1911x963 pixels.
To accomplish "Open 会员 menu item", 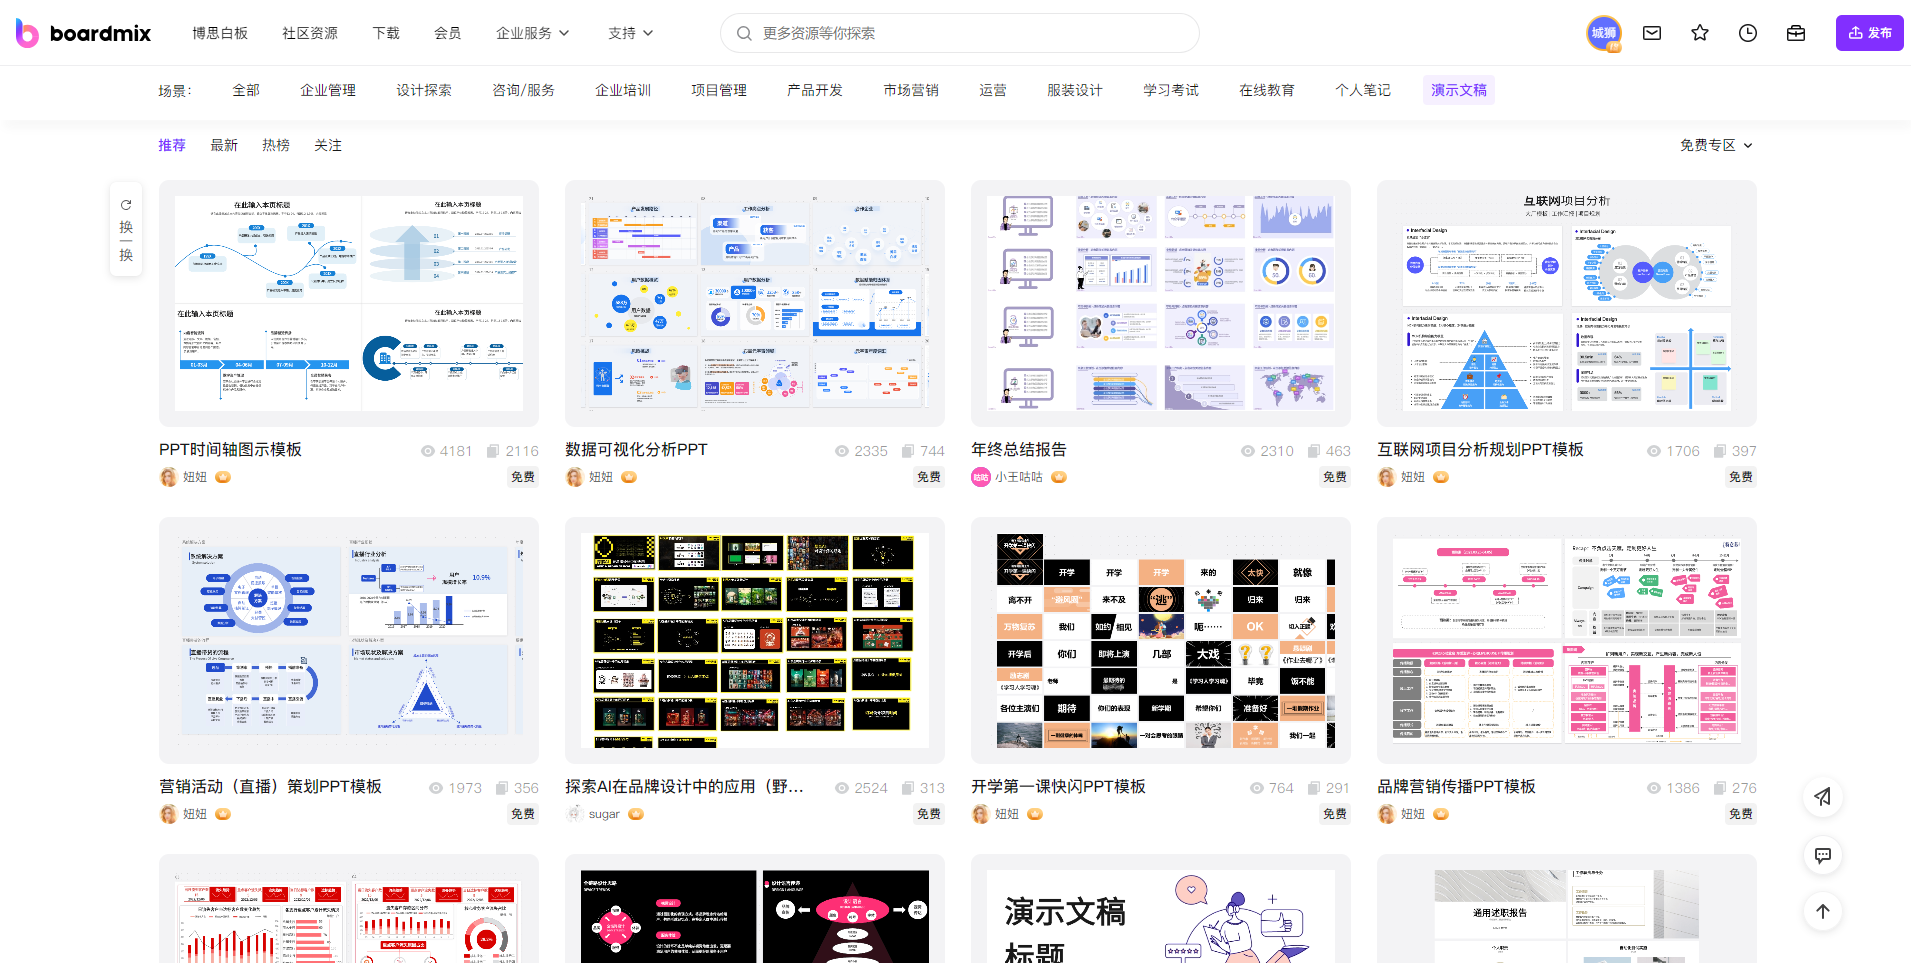I will [x=447, y=33].
